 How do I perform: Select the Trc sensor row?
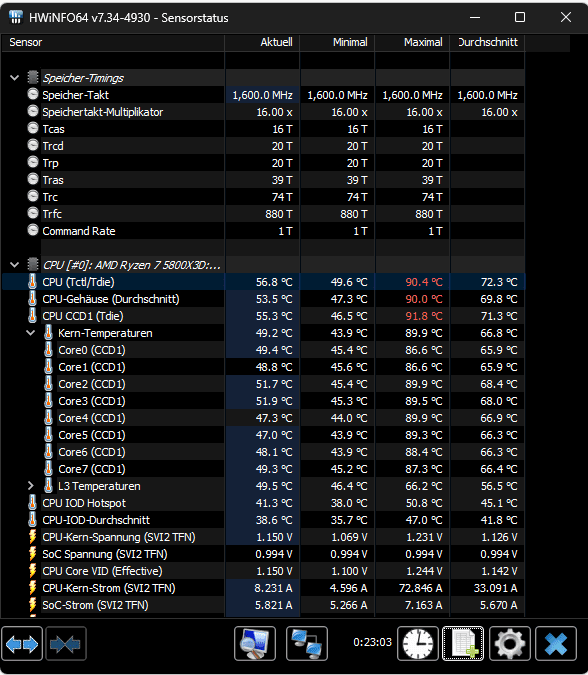point(263,197)
